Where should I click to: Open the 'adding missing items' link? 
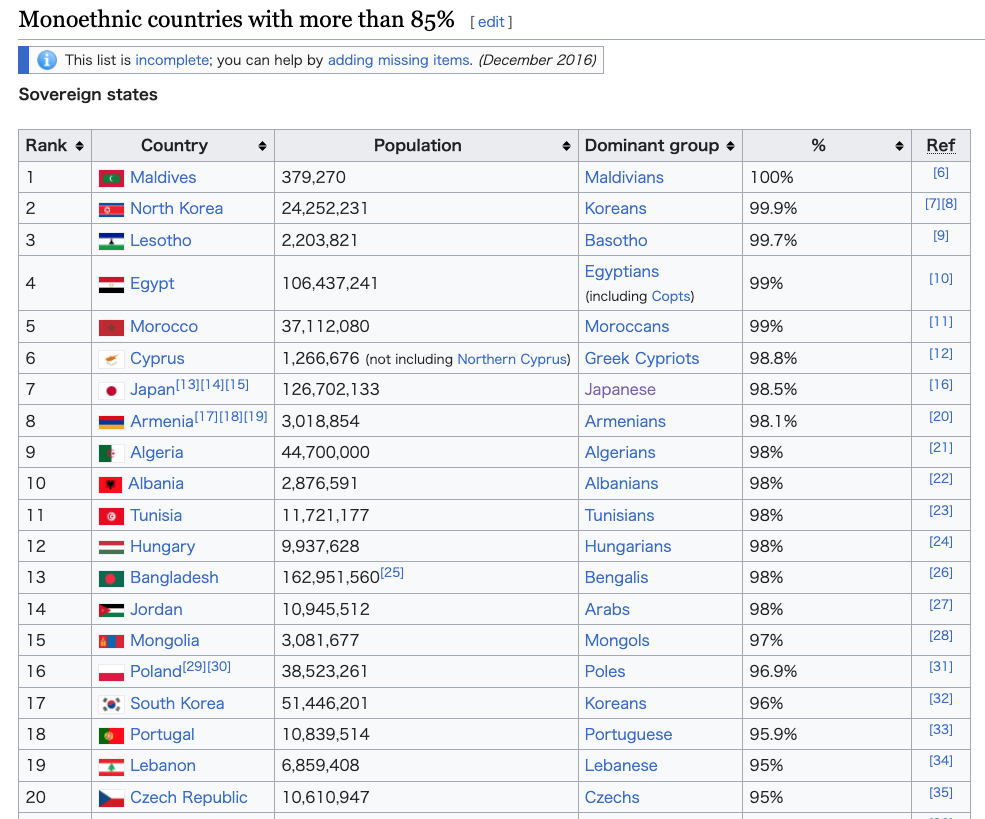399,60
